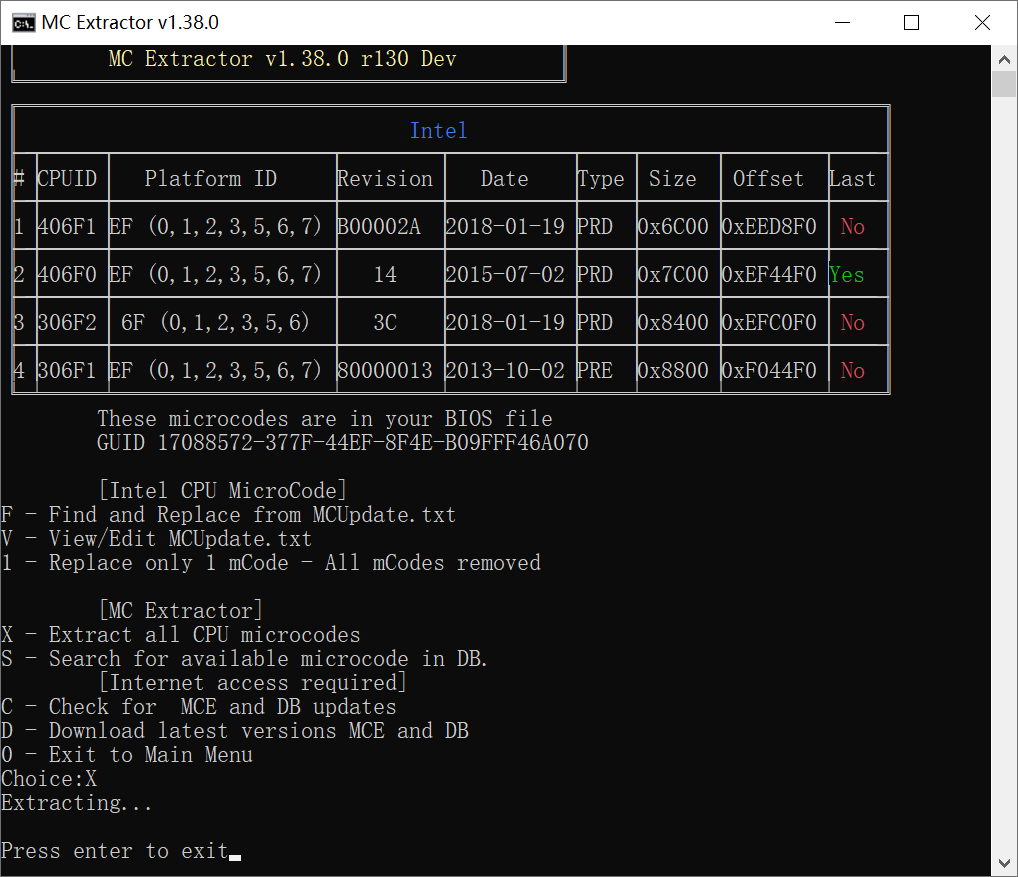Viewport: 1018px width, 877px height.
Task: Click 'Download latest versions MCE and DB' option
Action: click(x=234, y=731)
